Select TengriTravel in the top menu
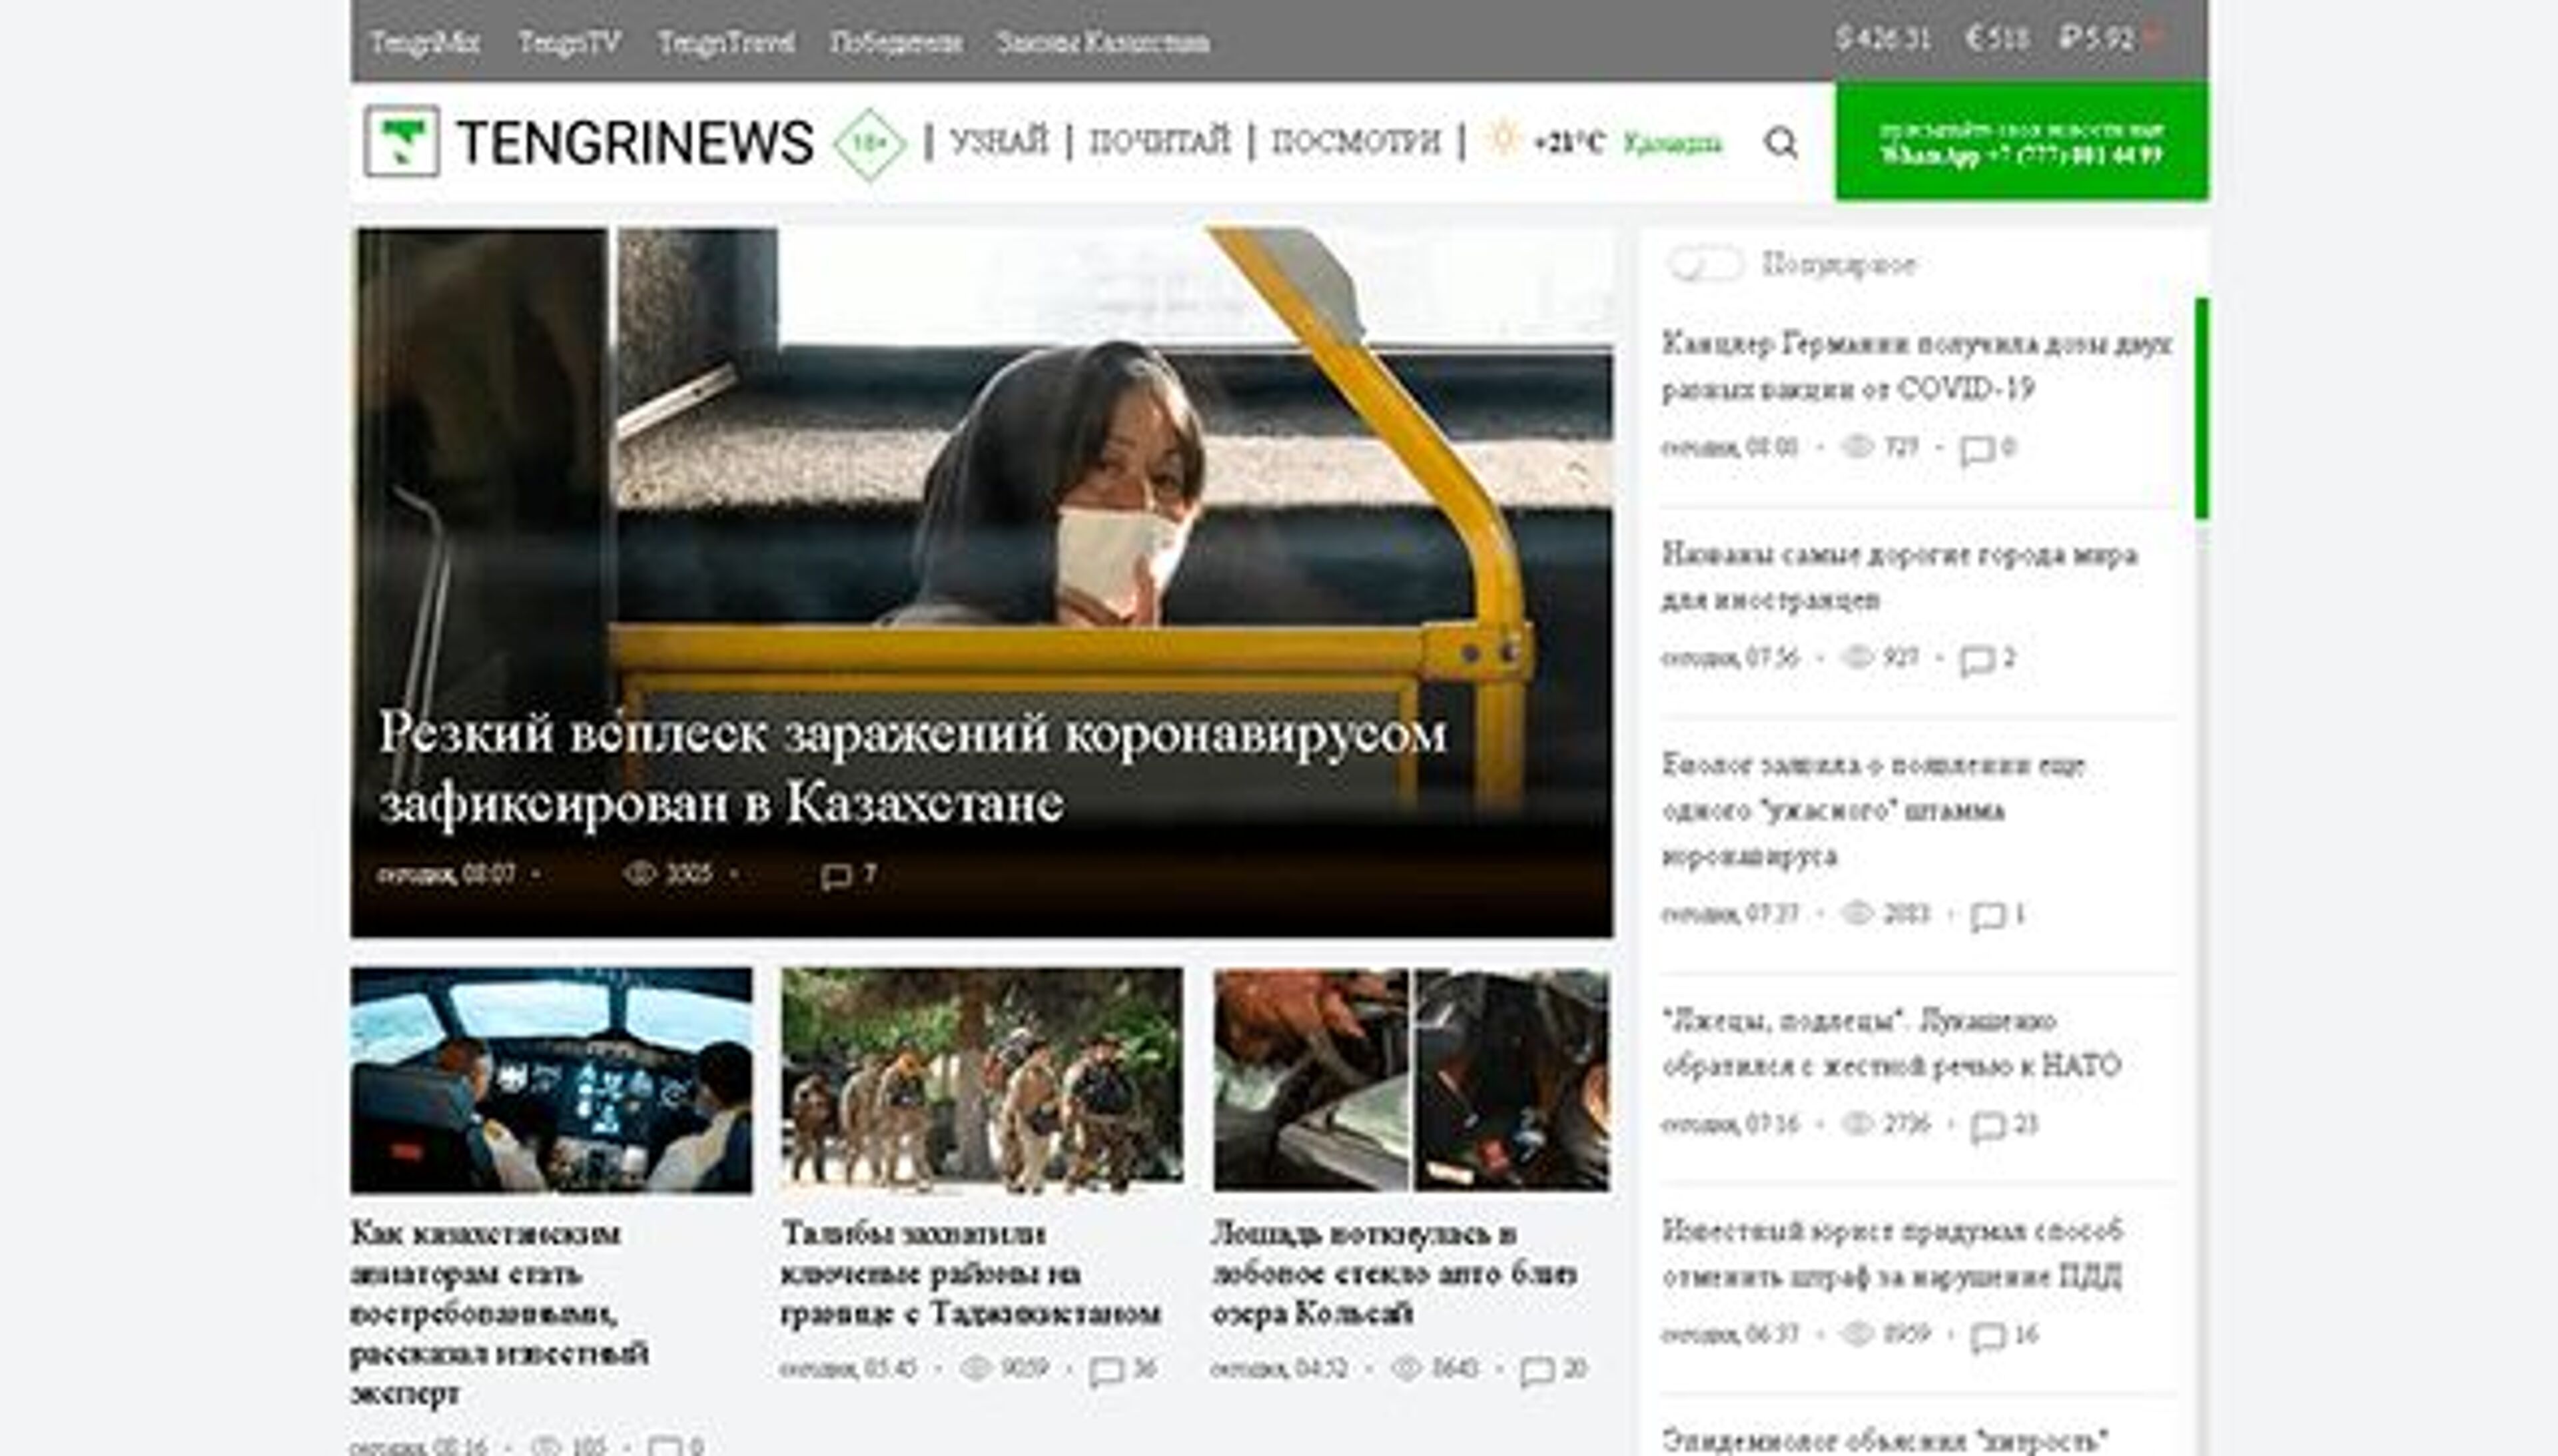Image resolution: width=2558 pixels, height=1456 pixels. click(727, 42)
